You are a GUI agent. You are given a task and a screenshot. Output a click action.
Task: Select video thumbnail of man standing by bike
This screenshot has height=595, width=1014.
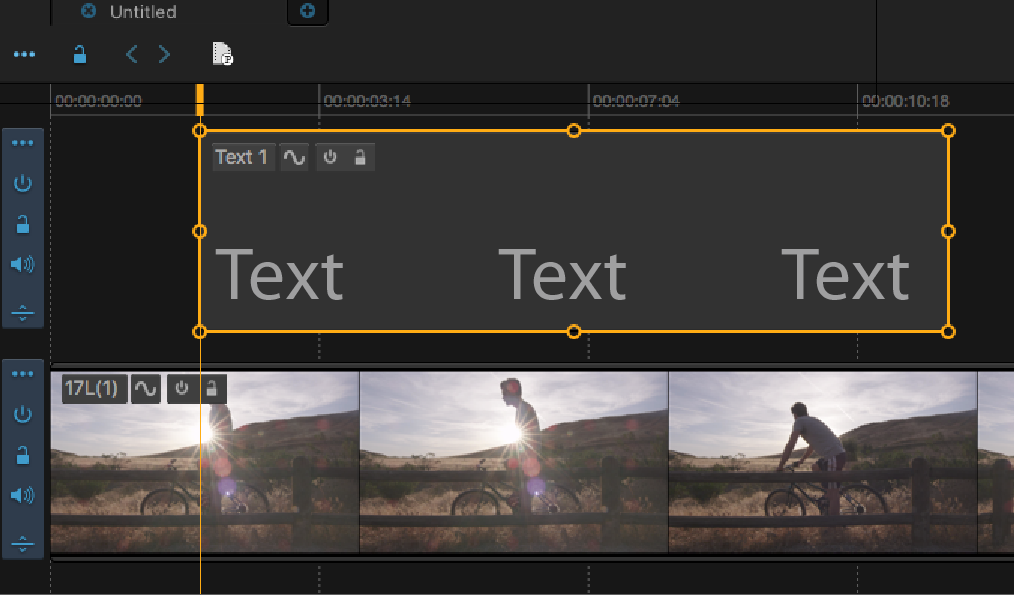[514, 462]
